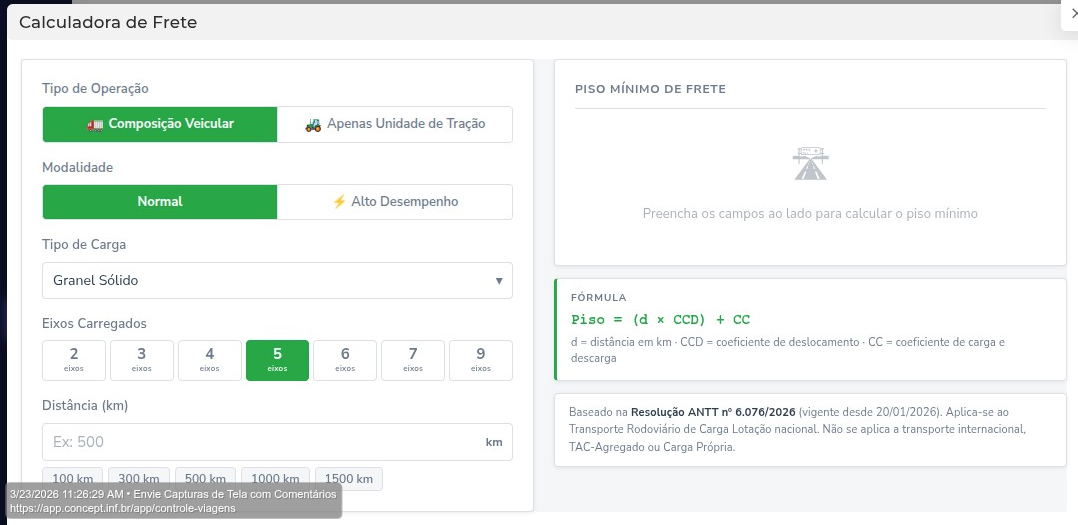The height and width of the screenshot is (525, 1078).
Task: Close the Calculadora de Frete dialog
Action: point(1071,12)
